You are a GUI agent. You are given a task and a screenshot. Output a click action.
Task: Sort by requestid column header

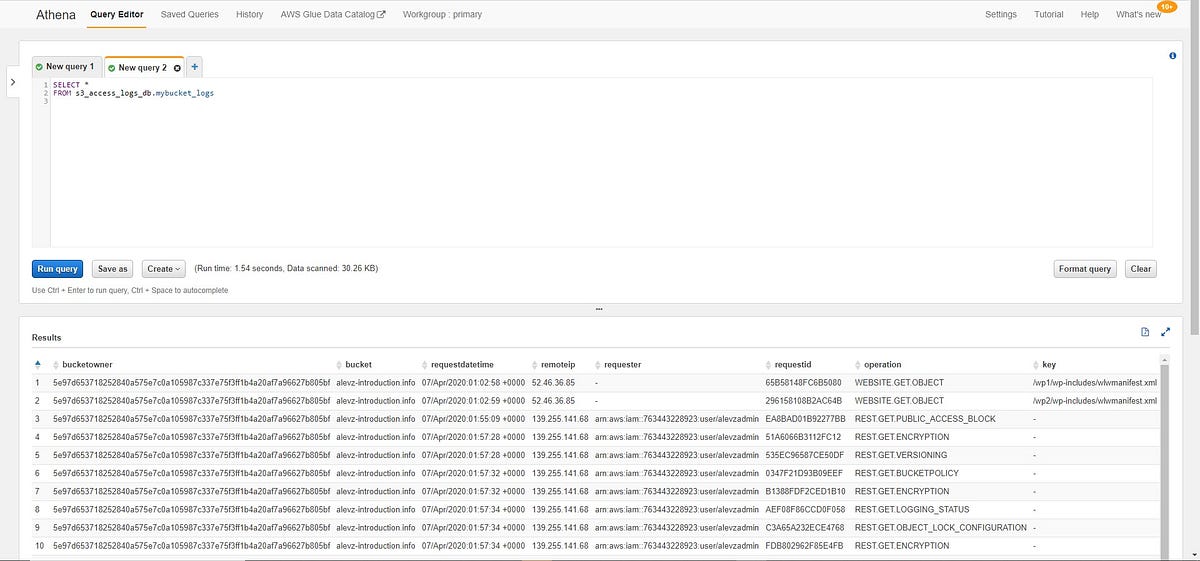tap(794, 365)
